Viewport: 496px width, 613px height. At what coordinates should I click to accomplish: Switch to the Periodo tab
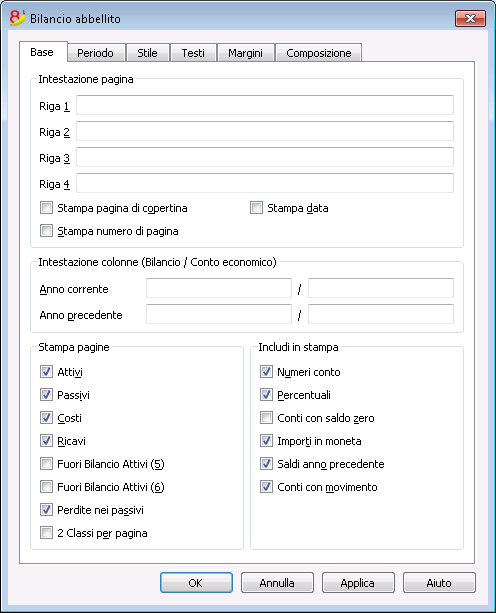tap(95, 53)
